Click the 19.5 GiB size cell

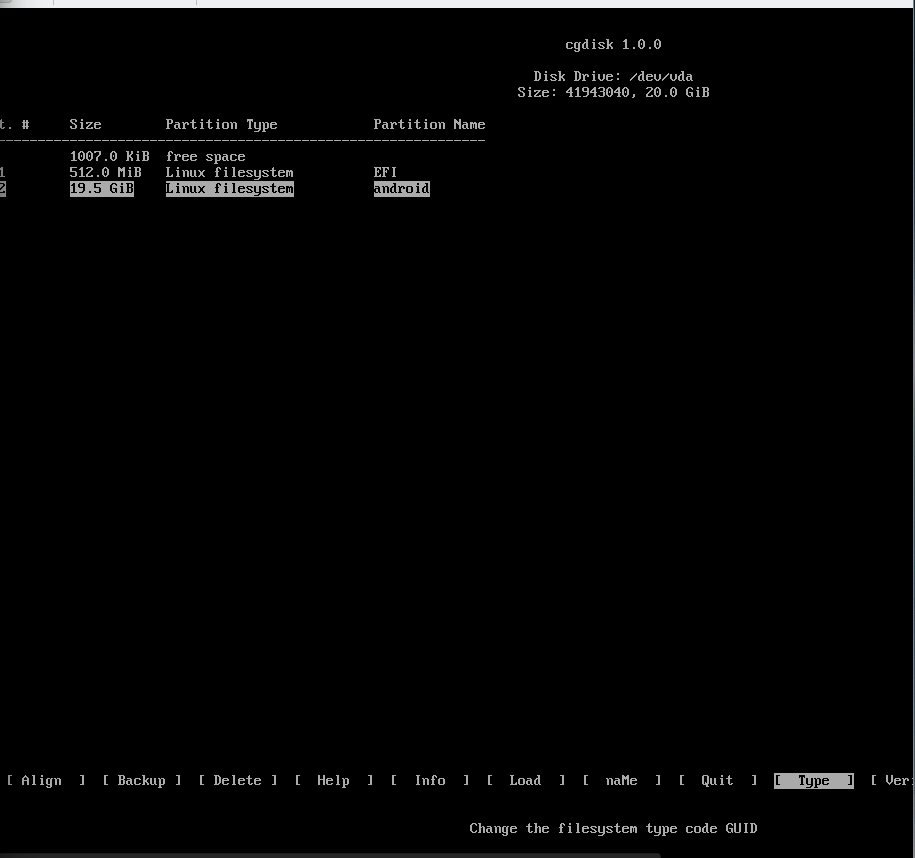[101, 189]
